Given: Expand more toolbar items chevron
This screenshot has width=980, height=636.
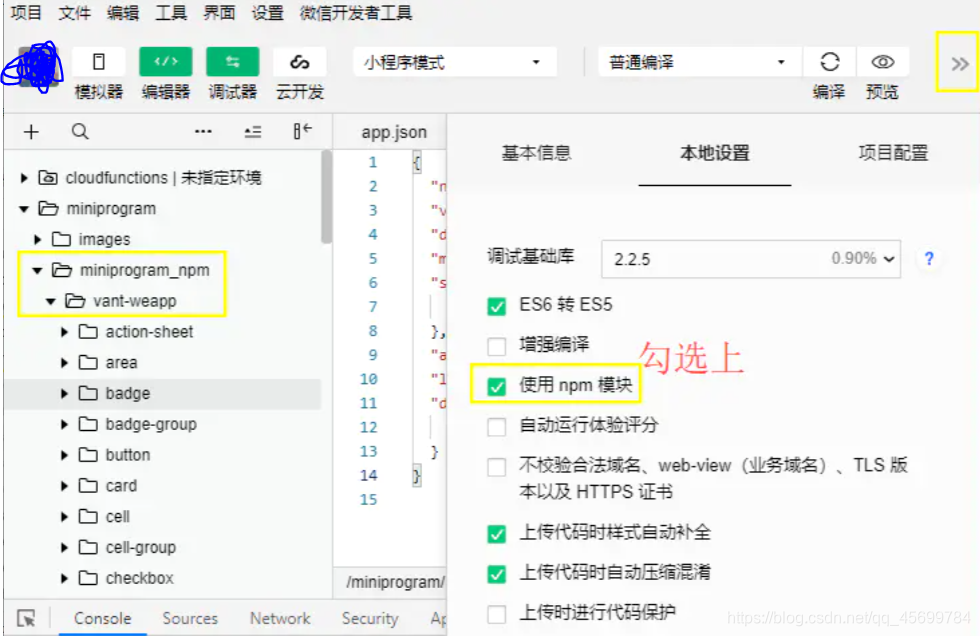Looking at the screenshot, I should click(x=959, y=63).
